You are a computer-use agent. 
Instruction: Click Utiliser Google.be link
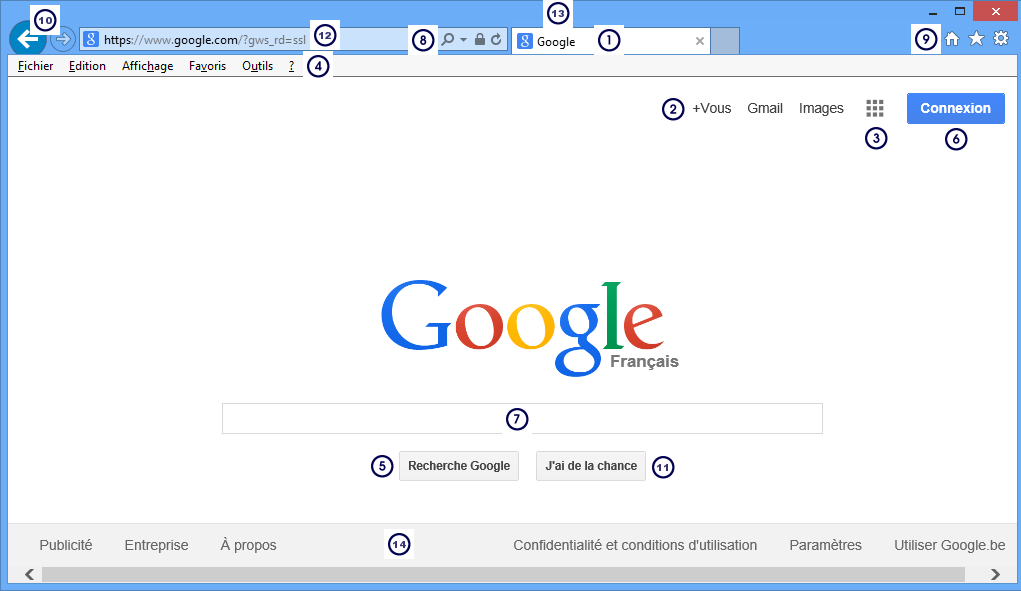click(949, 545)
